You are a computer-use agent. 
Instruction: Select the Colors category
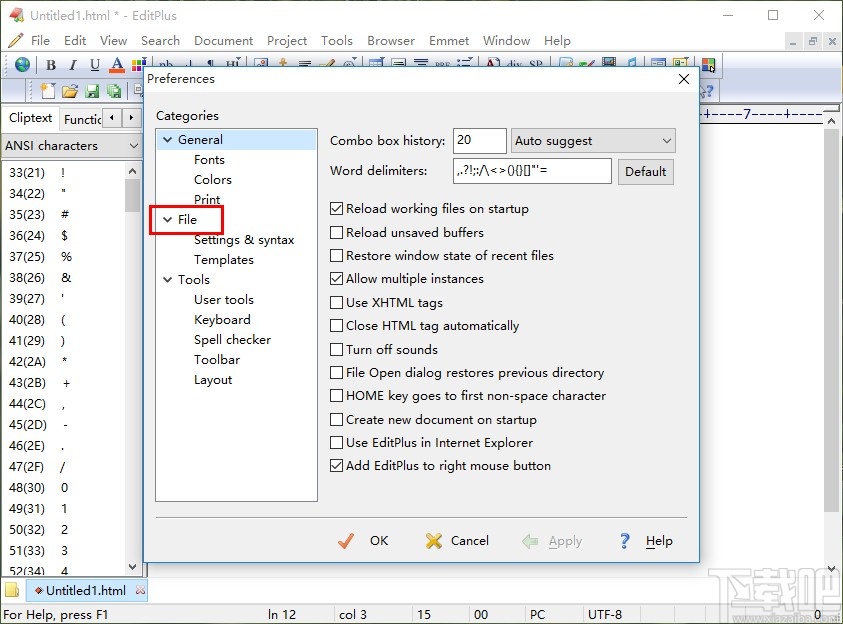[x=213, y=180]
